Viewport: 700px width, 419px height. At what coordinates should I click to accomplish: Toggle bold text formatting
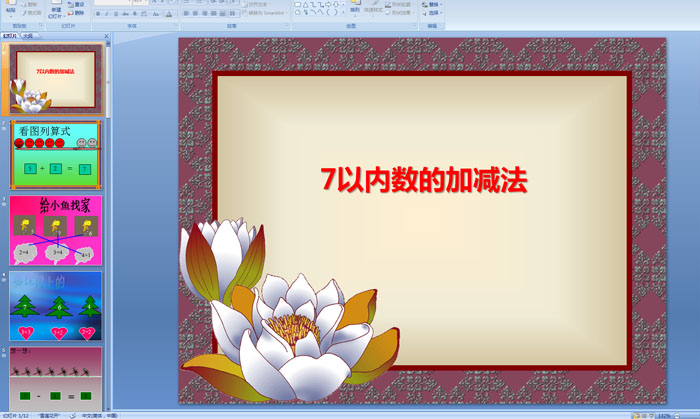tap(98, 14)
